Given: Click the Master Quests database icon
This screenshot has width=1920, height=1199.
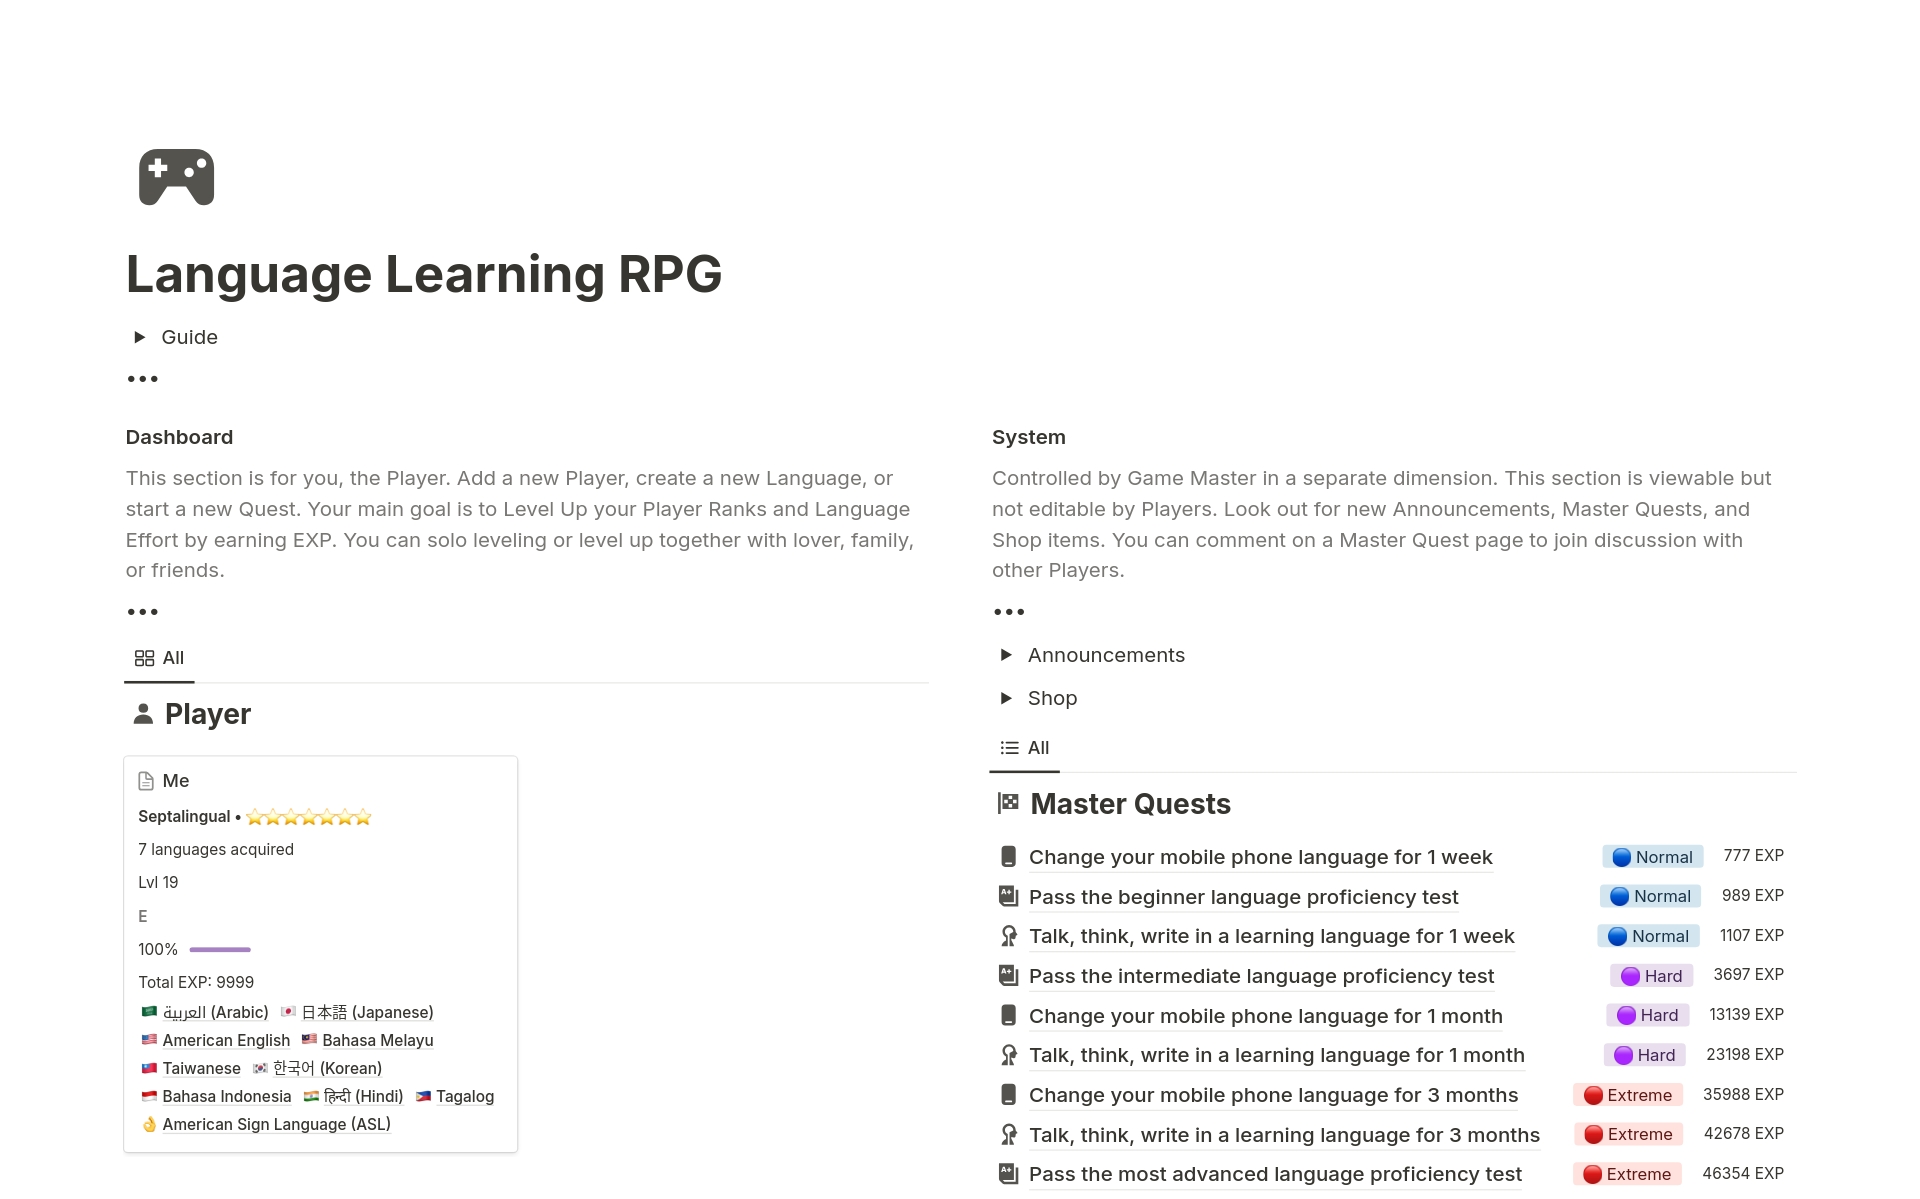Looking at the screenshot, I should tap(1006, 803).
